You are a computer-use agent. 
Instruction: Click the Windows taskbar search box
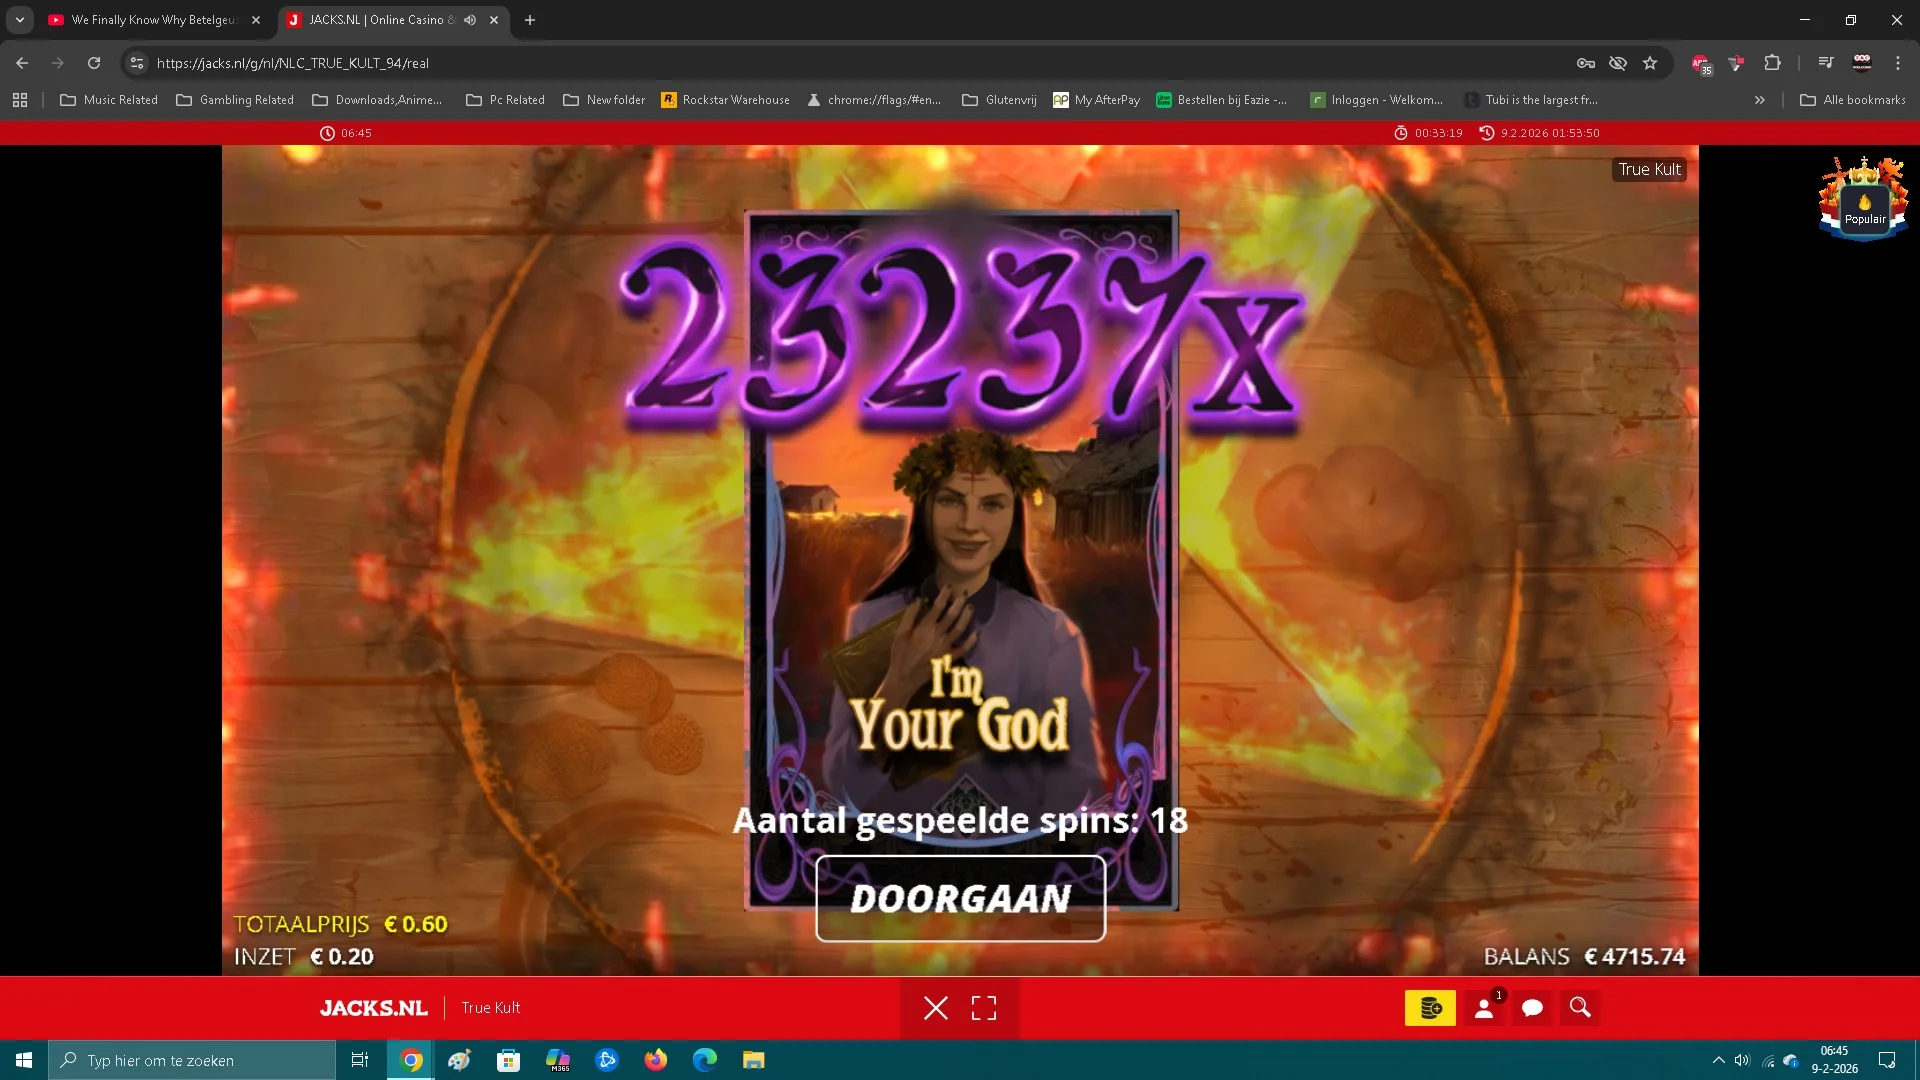coord(192,1060)
